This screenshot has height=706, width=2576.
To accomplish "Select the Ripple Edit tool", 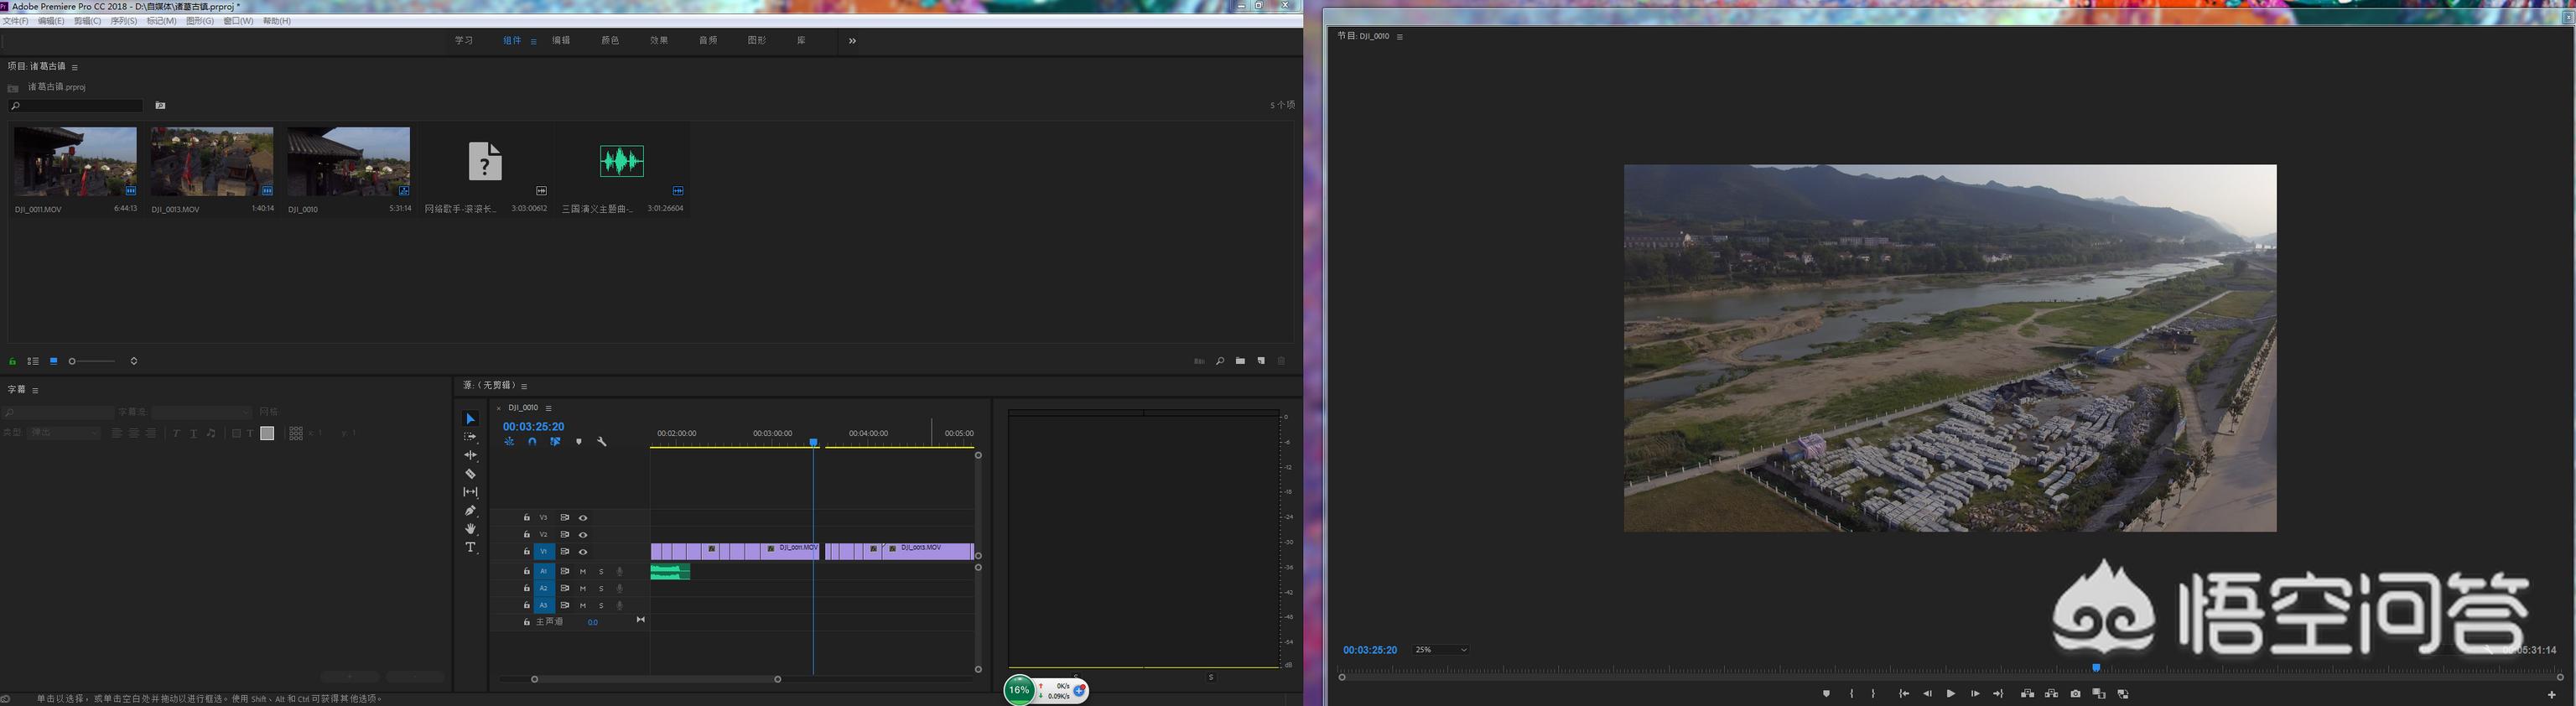I will click(x=470, y=456).
